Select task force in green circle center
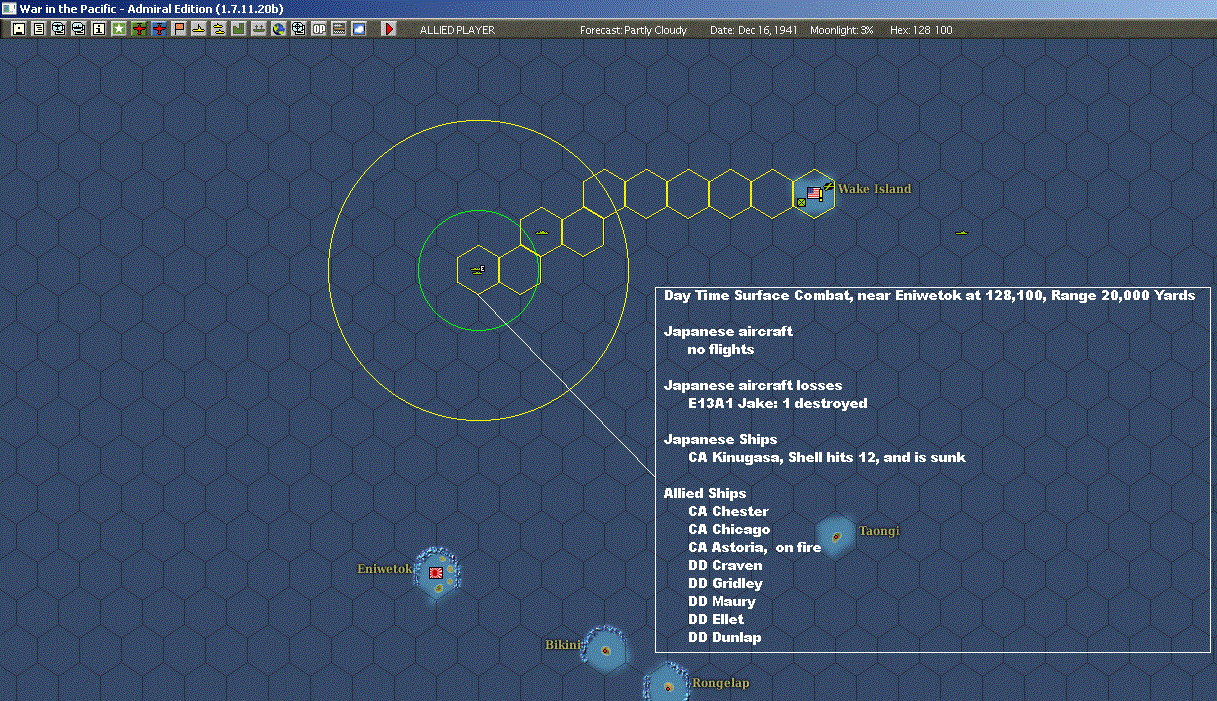The image size is (1217, 701). tap(478, 269)
